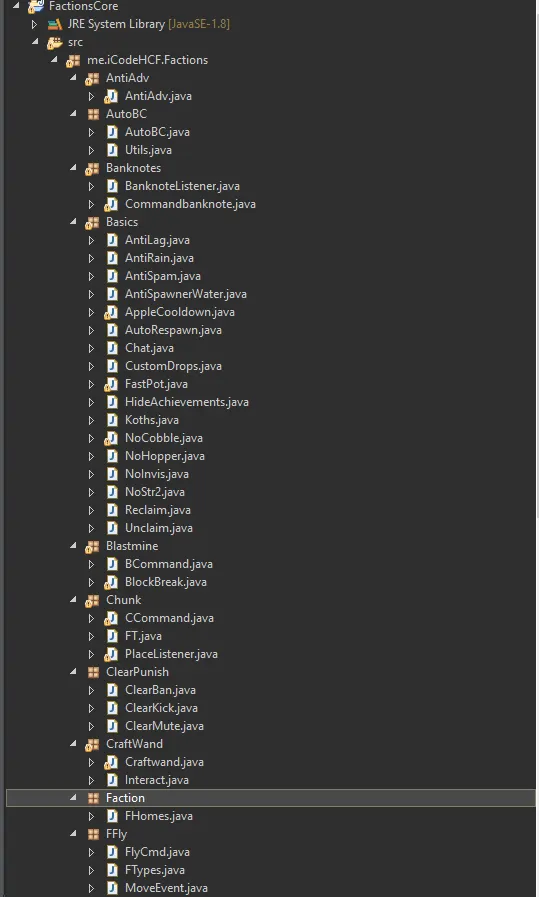Select HideAchievements.java in Basics
Screen dimensions: 539x897
(187, 402)
